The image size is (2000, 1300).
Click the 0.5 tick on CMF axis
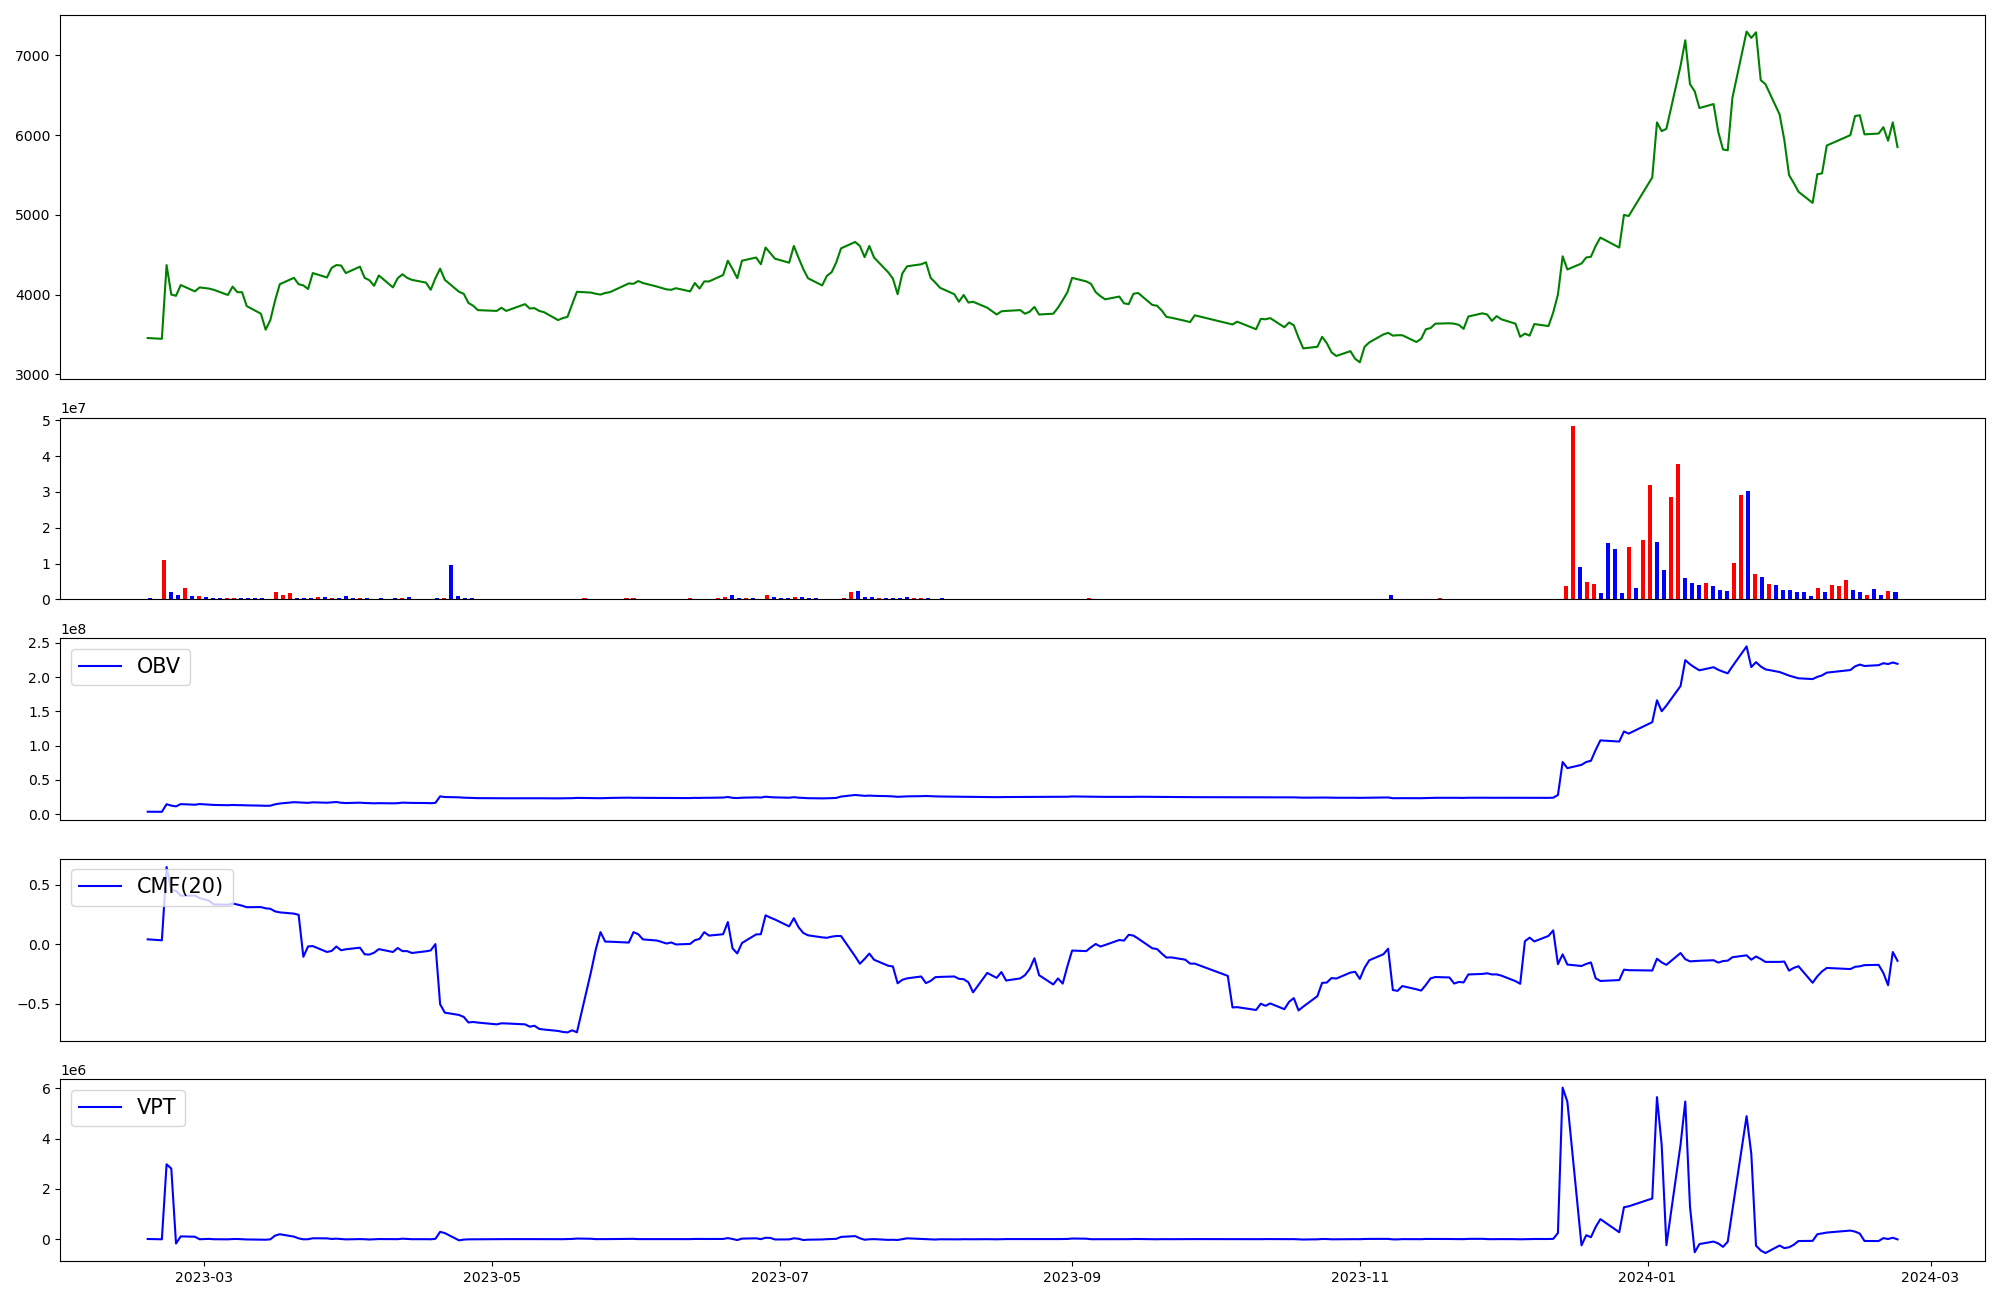(x=40, y=885)
